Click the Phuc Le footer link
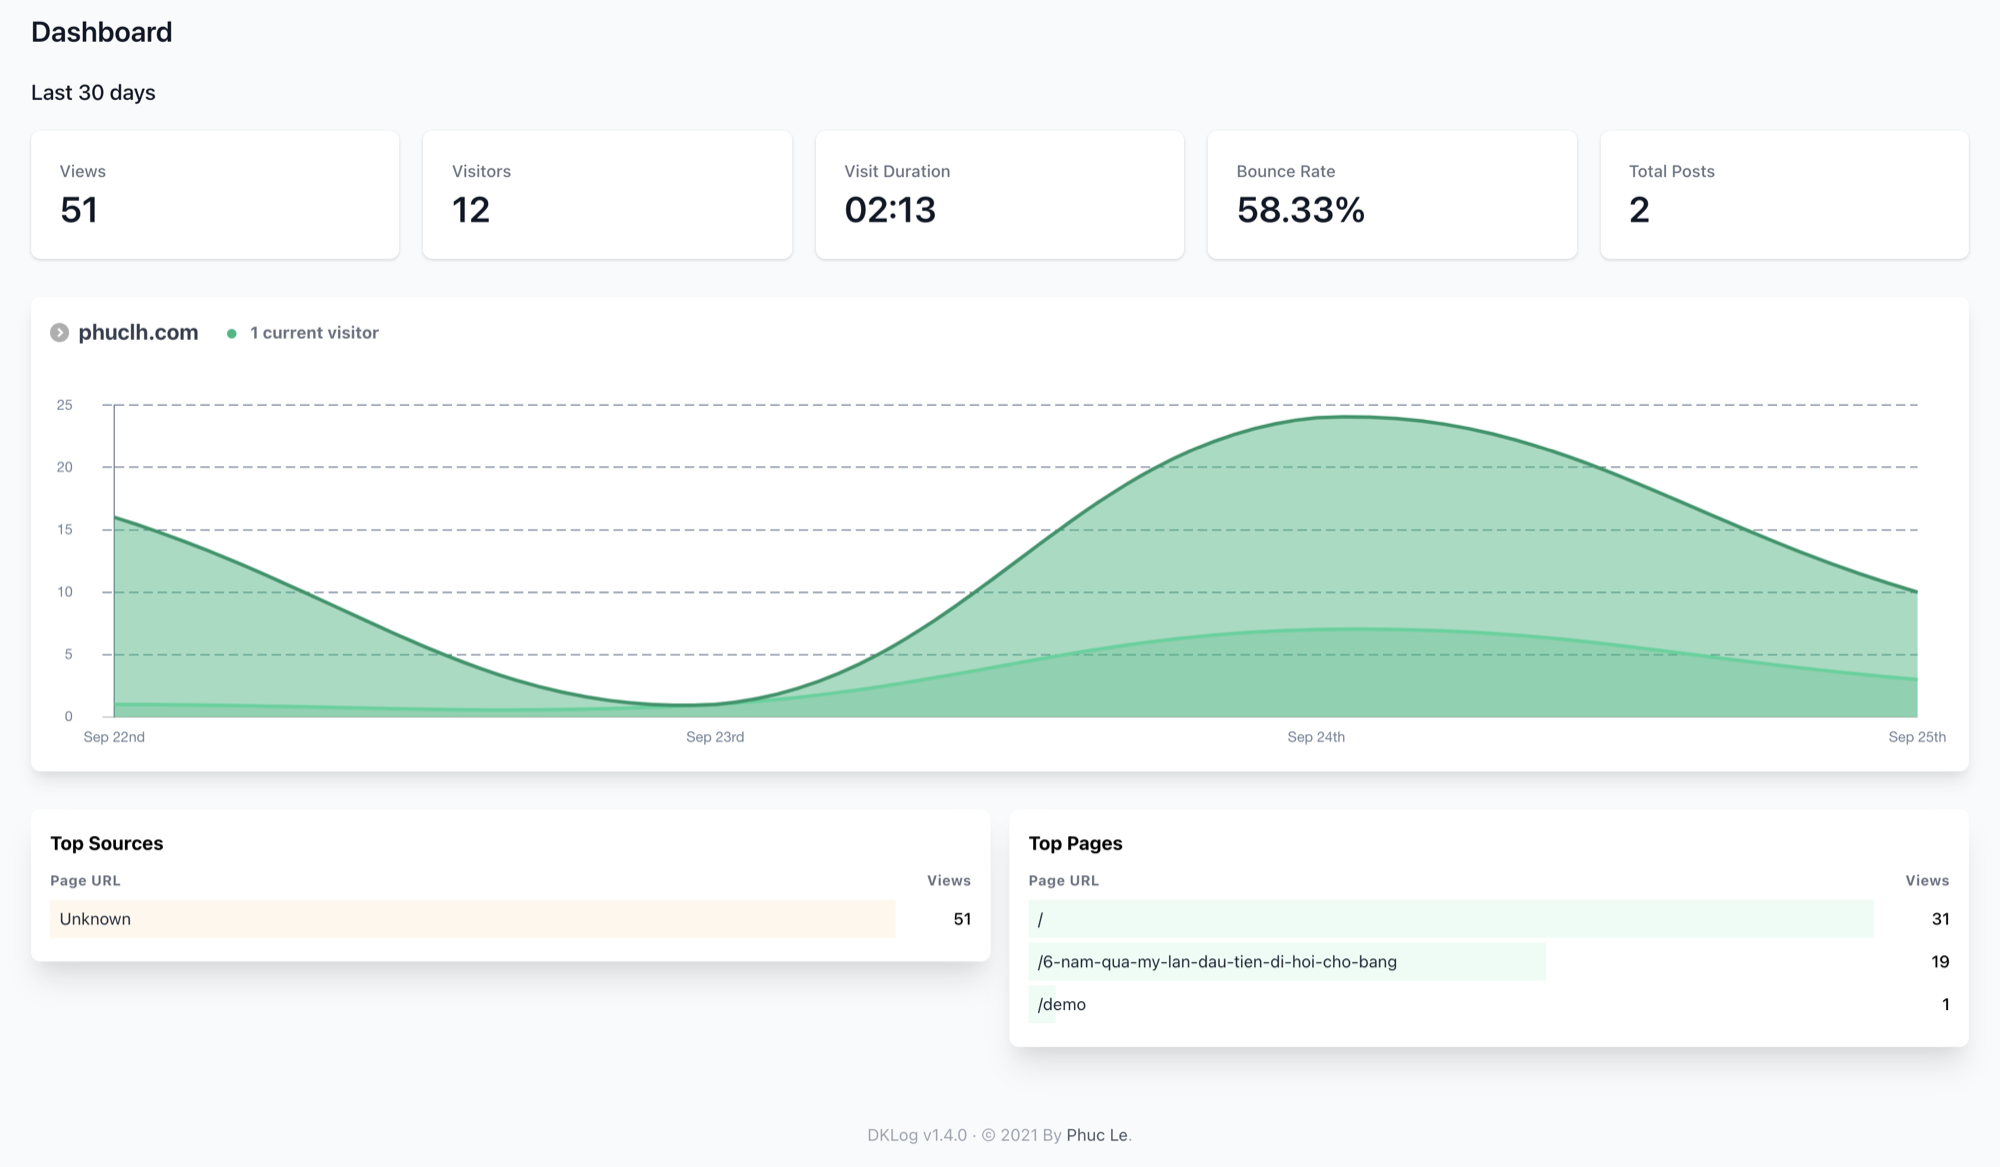Viewport: 2000px width, 1167px height. 1097,1135
